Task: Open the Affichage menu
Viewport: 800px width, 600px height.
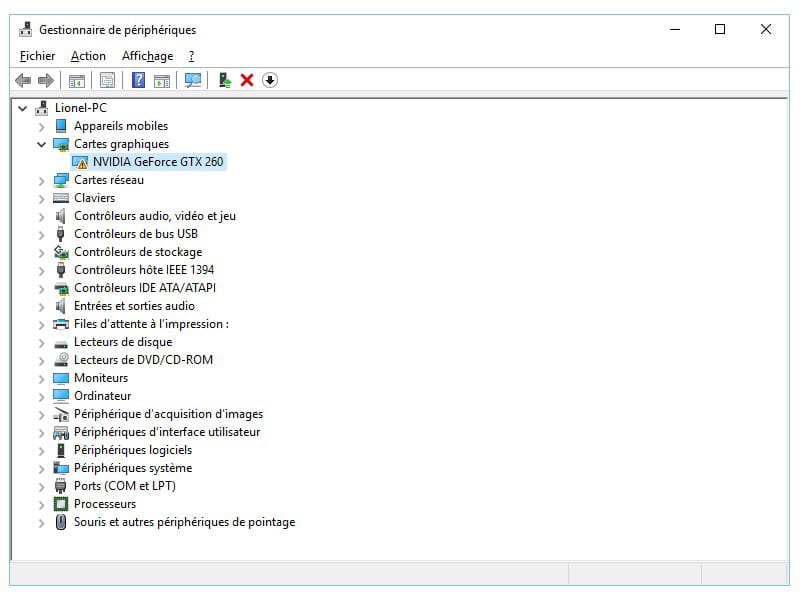Action: (147, 56)
